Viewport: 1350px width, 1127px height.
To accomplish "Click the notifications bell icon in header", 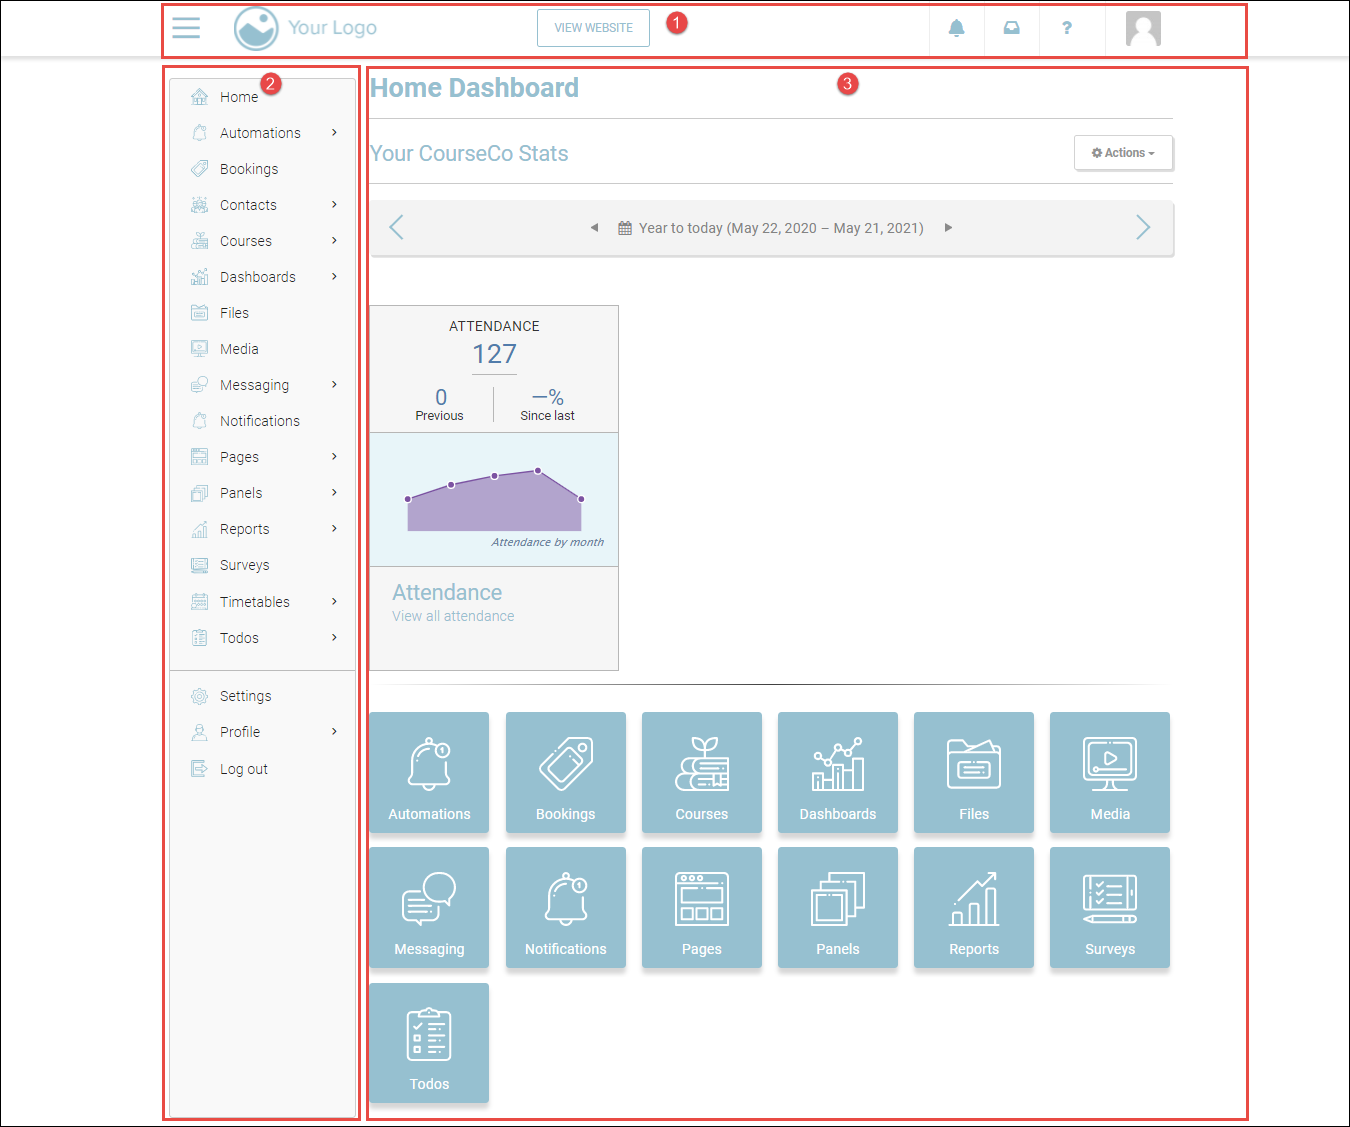I will click(956, 28).
